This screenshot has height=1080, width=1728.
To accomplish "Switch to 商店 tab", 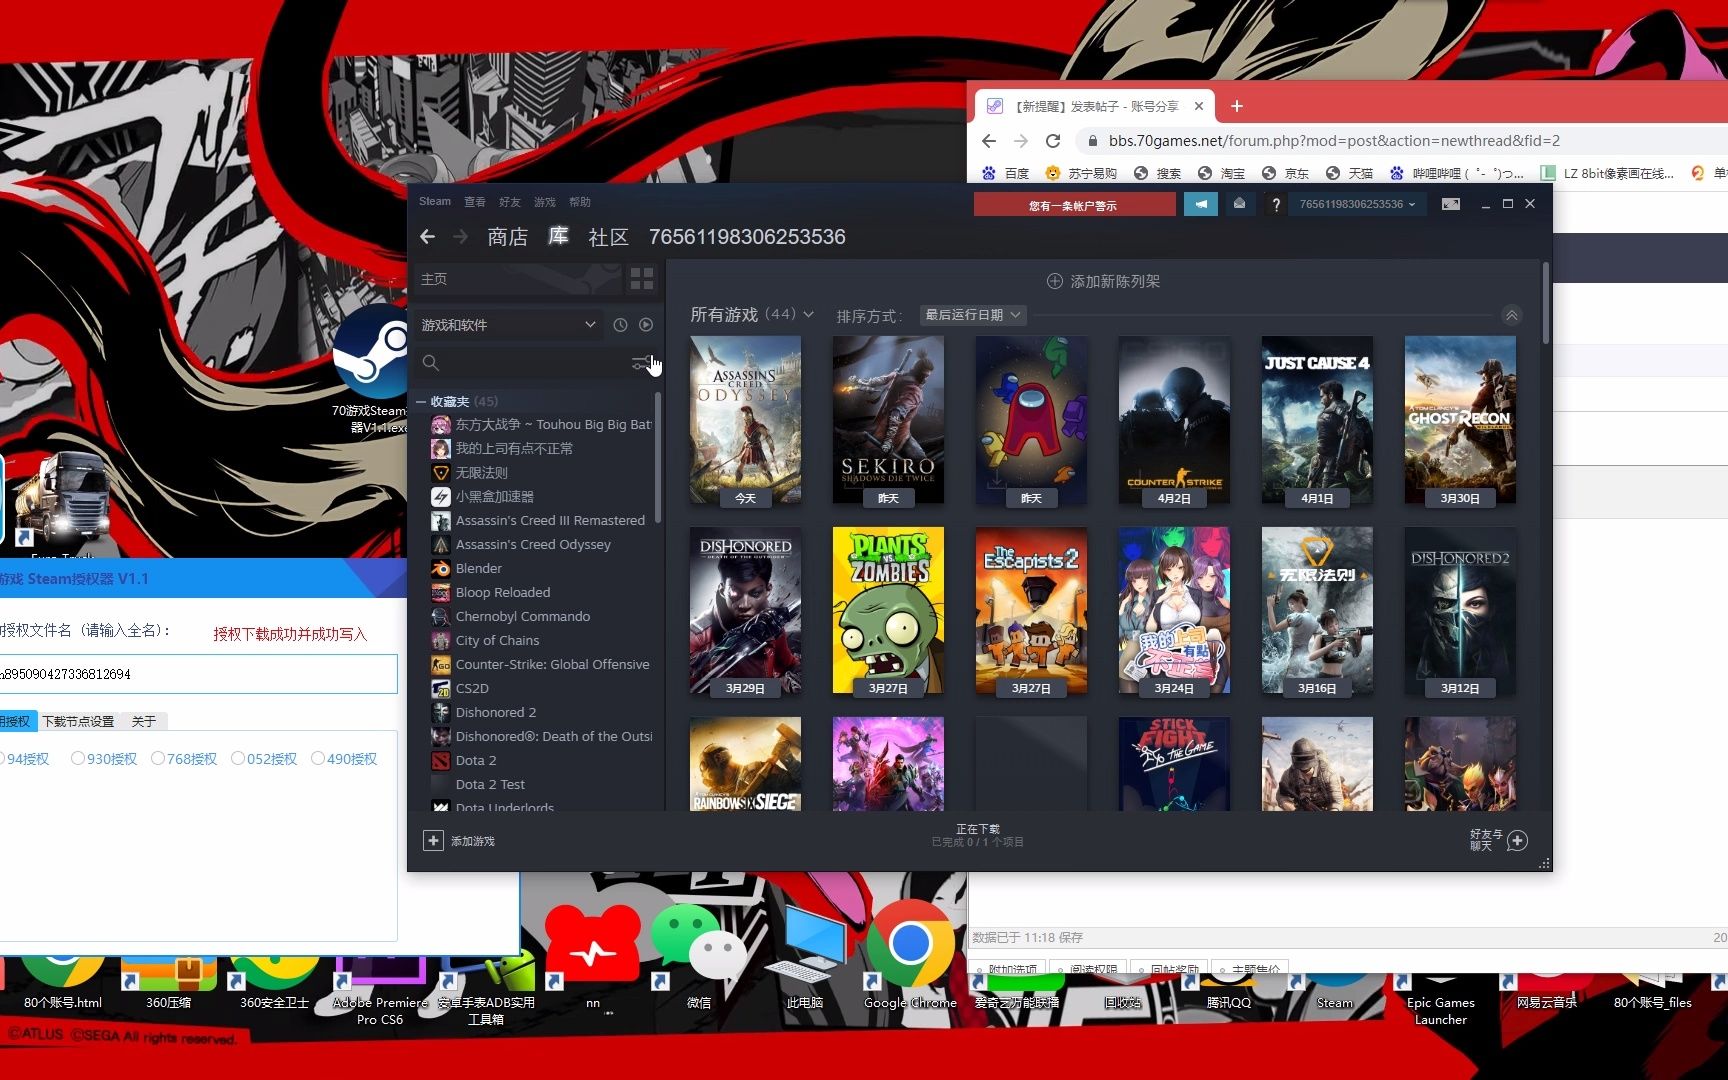I will point(508,237).
